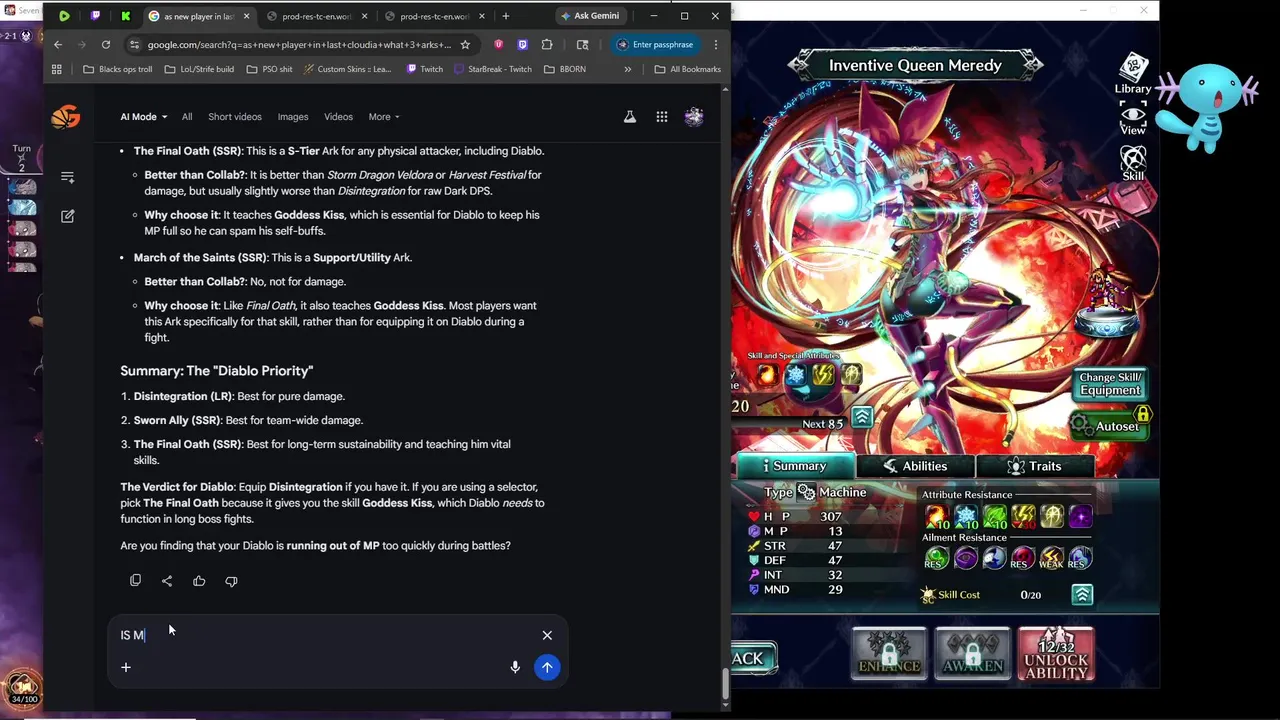The width and height of the screenshot is (1280, 720).
Task: Click the locked Enhance button
Action: 889,654
